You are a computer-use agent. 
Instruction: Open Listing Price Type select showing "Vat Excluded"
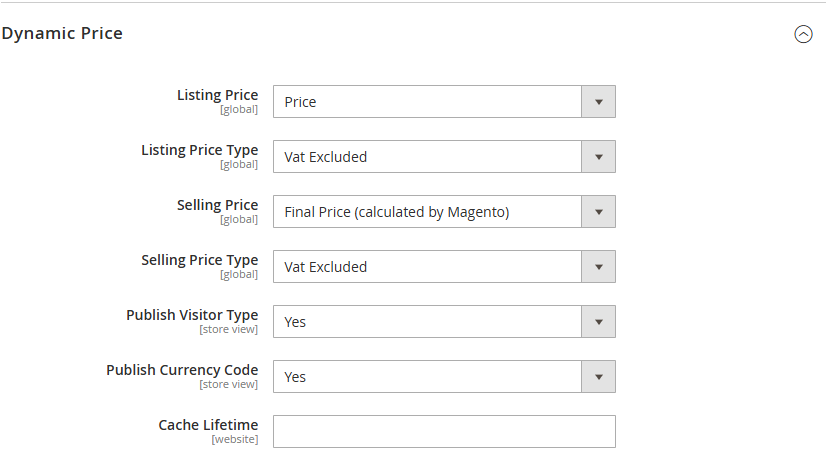pyautogui.click(x=427, y=157)
